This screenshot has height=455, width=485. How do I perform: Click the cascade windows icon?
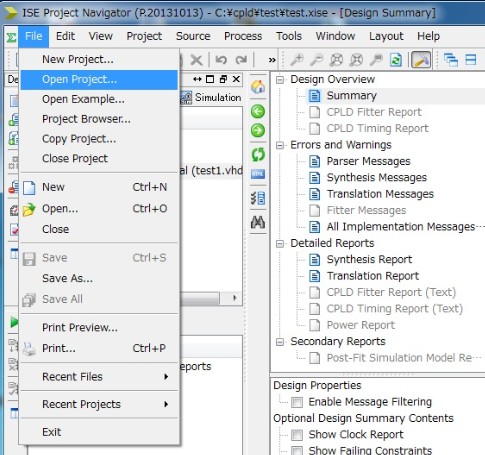point(451,60)
